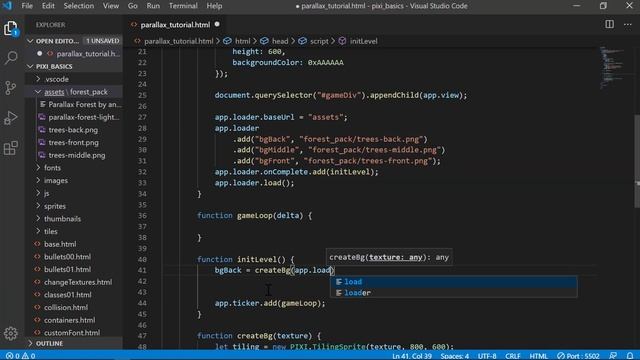Choose the 'loader' autocomplete suggestion

click(453, 293)
